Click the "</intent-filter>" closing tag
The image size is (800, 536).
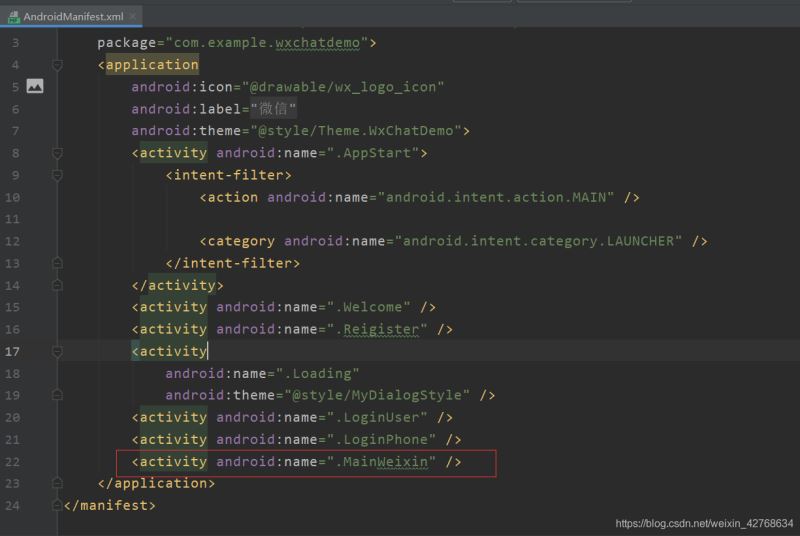(233, 263)
